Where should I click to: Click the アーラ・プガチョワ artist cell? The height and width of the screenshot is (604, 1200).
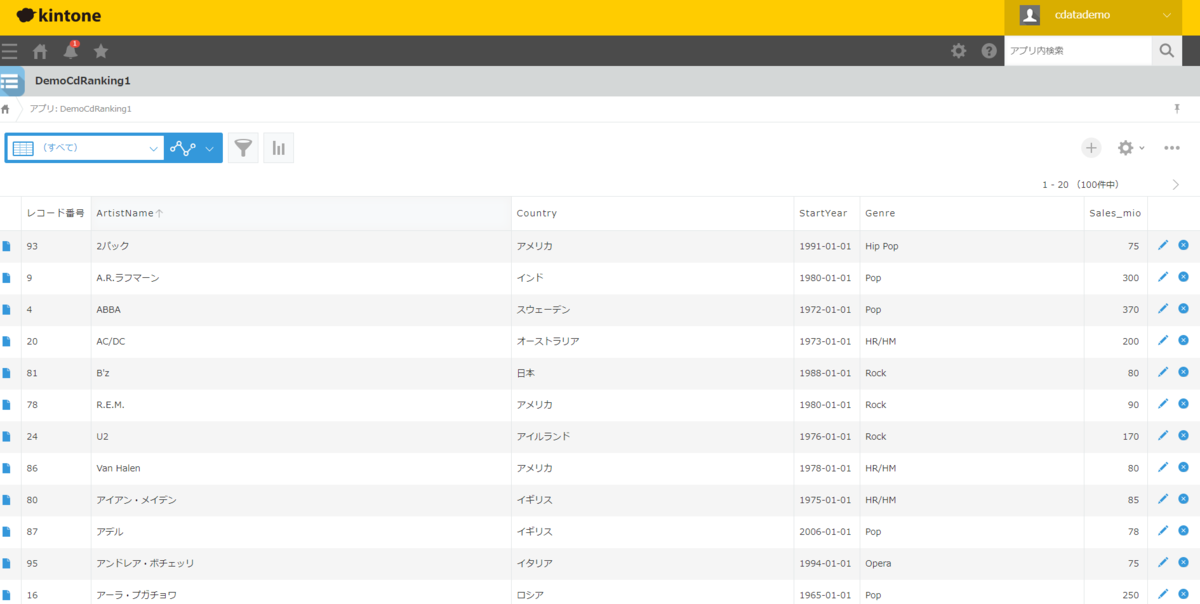click(x=301, y=594)
